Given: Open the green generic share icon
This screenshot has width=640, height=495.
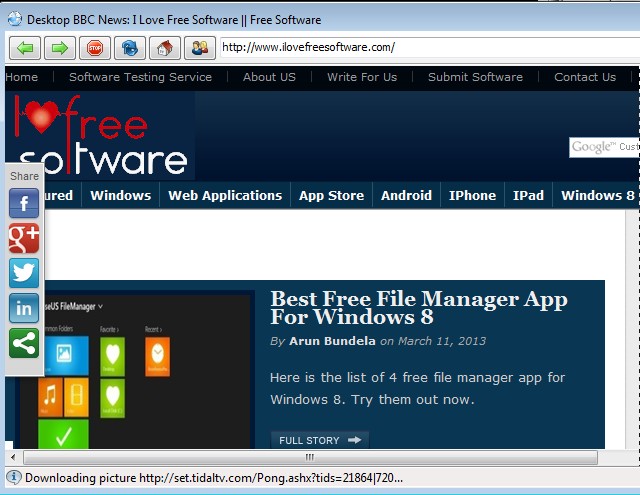Looking at the screenshot, I should pyautogui.click(x=24, y=343).
